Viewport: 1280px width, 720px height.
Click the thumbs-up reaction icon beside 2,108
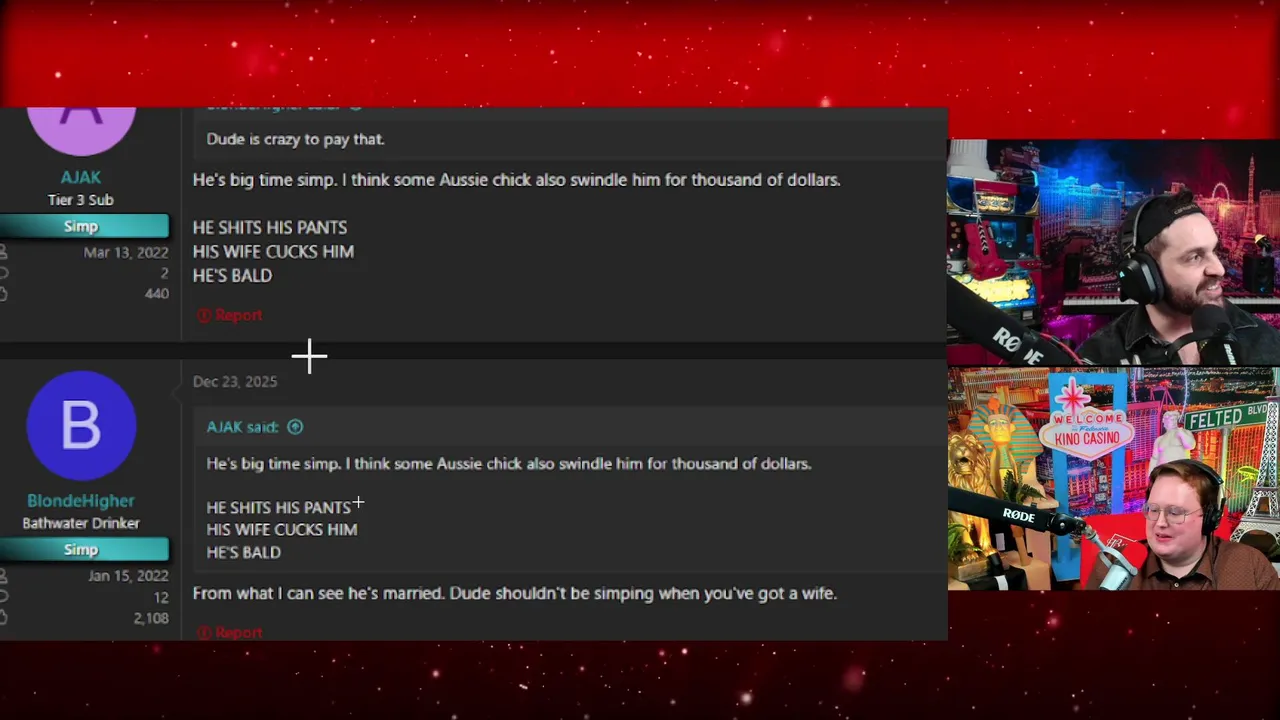coord(3,618)
